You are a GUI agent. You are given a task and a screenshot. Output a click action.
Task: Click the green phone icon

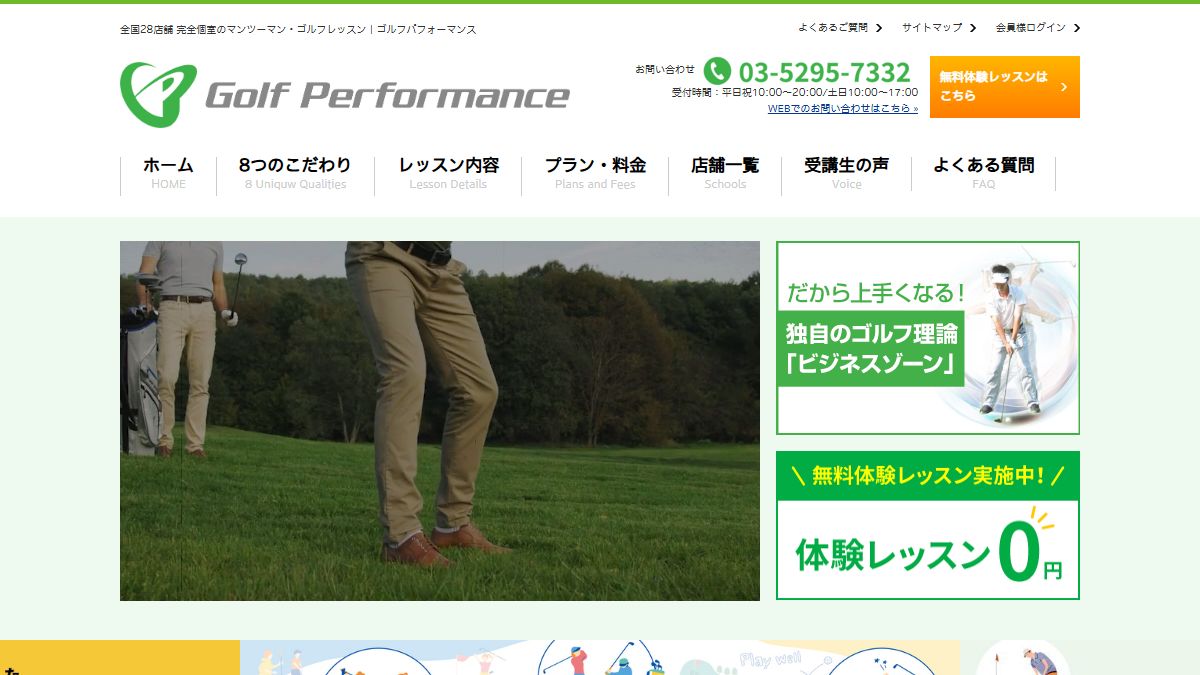tap(717, 71)
